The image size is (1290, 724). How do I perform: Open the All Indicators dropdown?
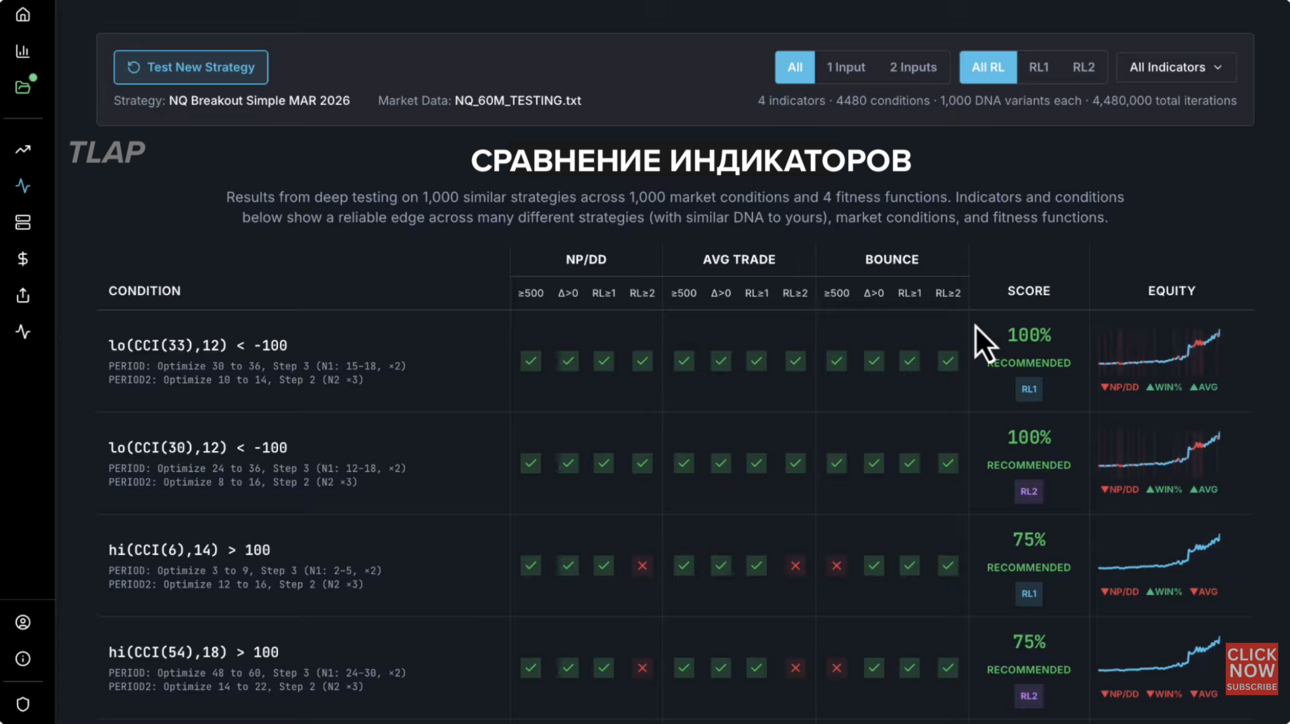click(1176, 67)
